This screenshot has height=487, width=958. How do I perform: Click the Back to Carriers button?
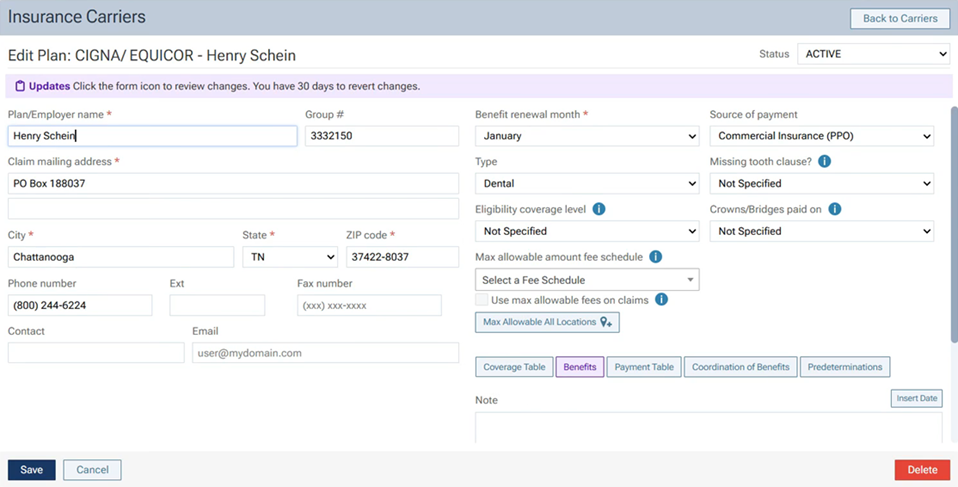click(899, 18)
